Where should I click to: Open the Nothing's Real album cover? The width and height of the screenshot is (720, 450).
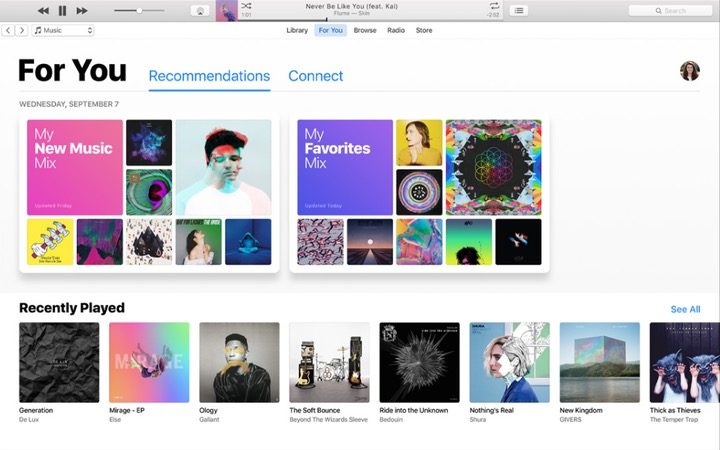tap(509, 362)
